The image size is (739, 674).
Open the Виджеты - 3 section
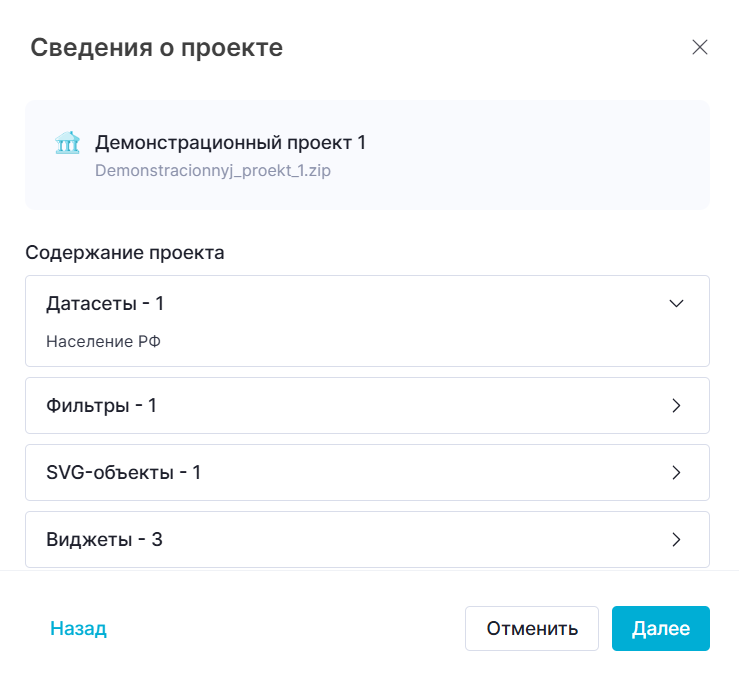click(x=104, y=540)
